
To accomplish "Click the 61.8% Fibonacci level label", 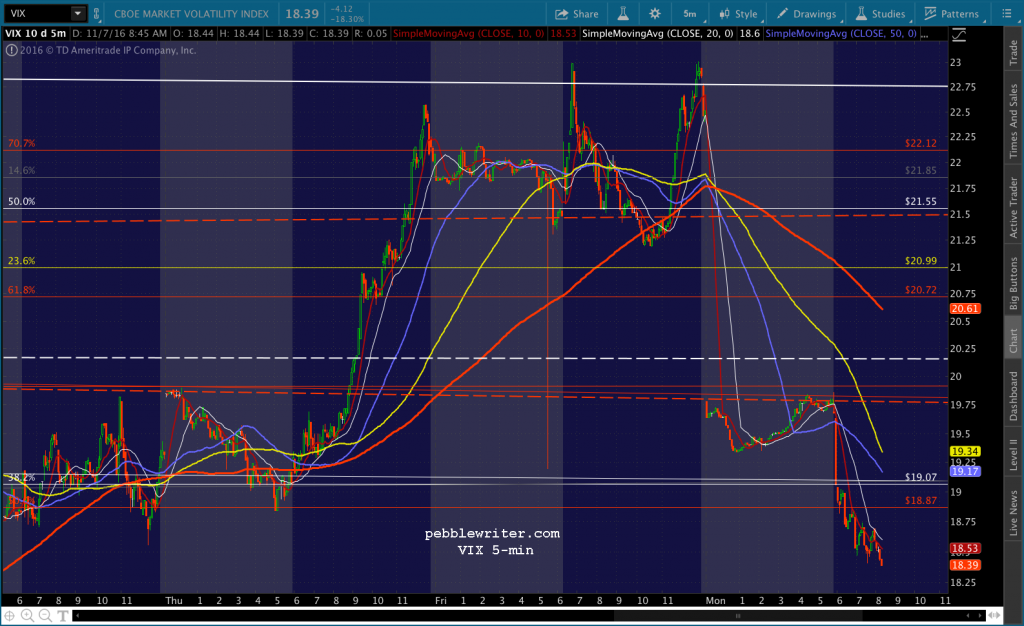I will 22,290.
